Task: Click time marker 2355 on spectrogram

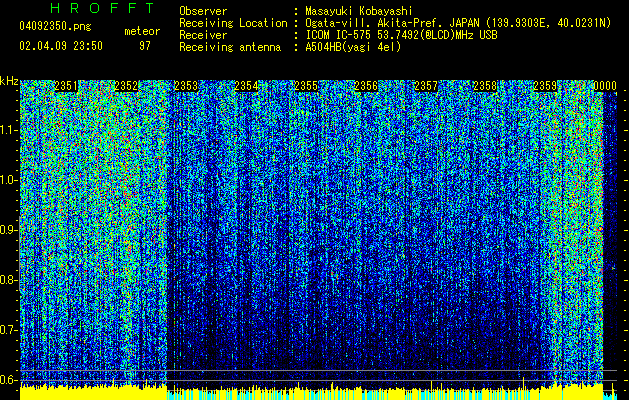Action: 306,86
